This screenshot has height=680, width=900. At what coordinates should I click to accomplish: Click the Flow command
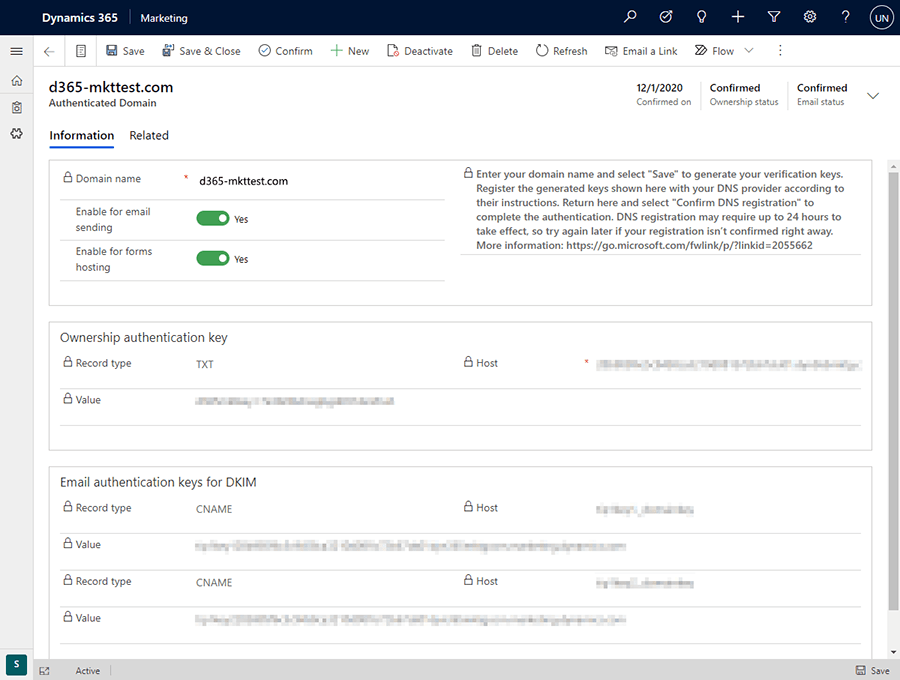pyautogui.click(x=714, y=51)
